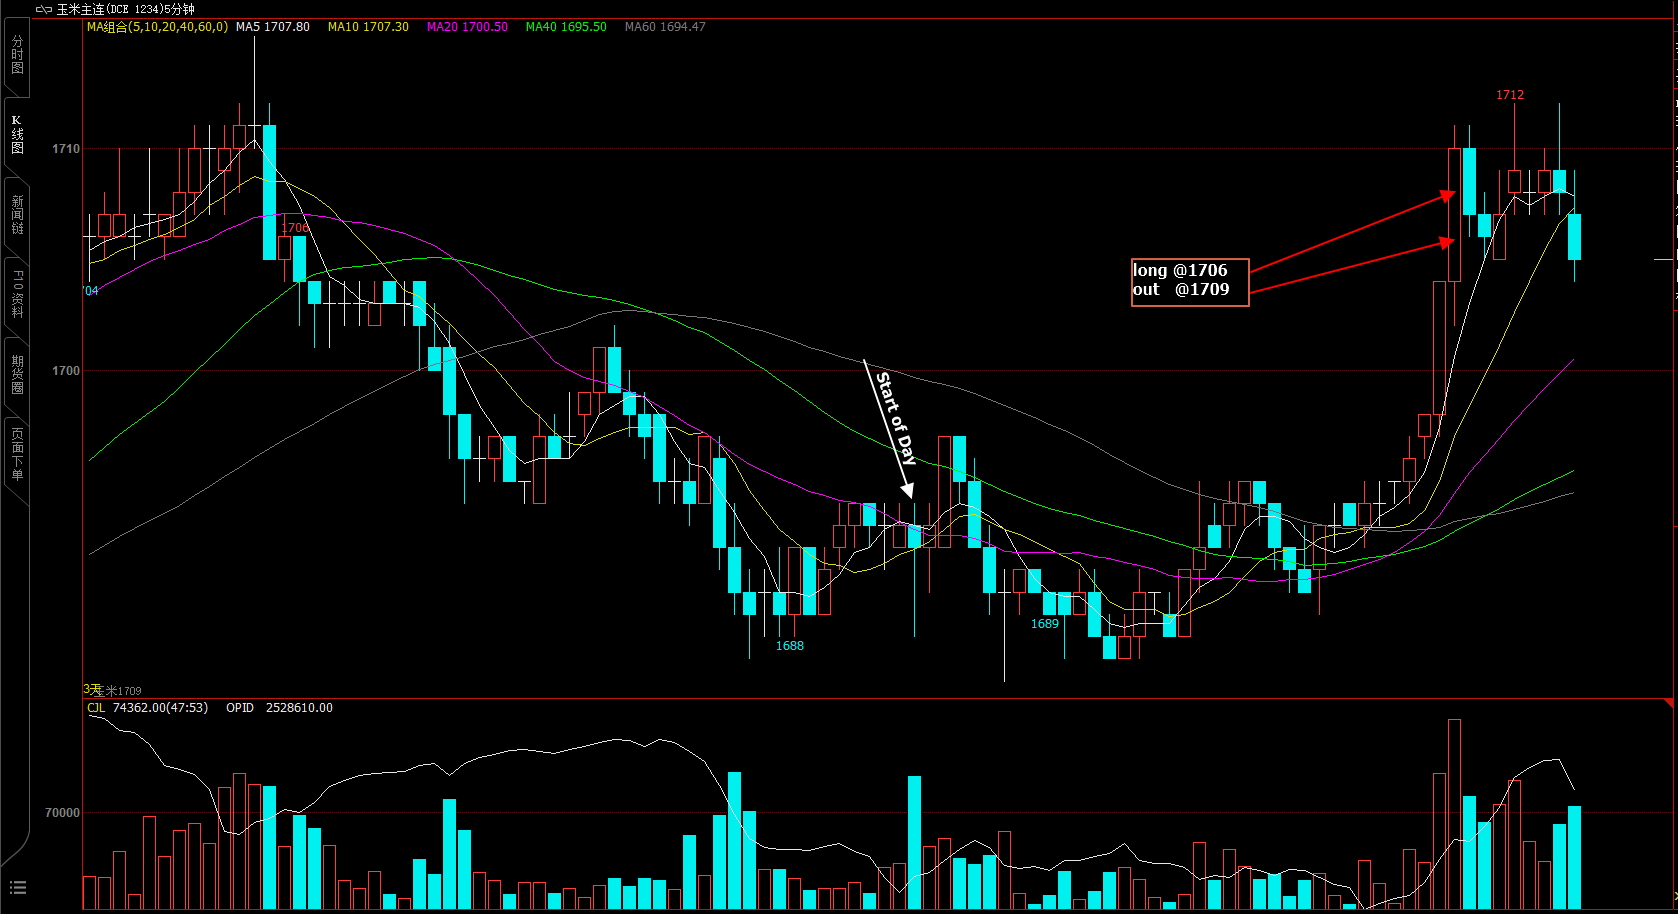
Task: Open the F10资料 side tab
Action: pos(17,294)
